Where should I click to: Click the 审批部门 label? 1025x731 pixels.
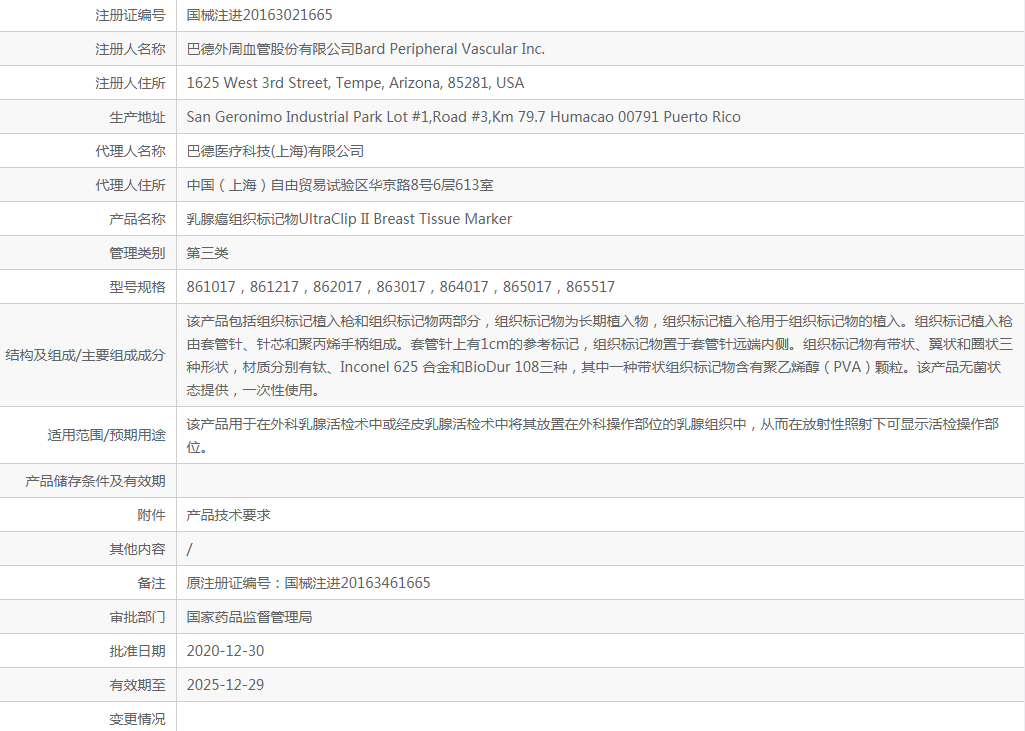tap(137, 617)
